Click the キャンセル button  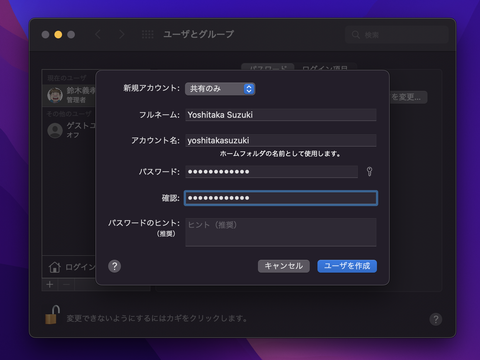pyautogui.click(x=284, y=266)
